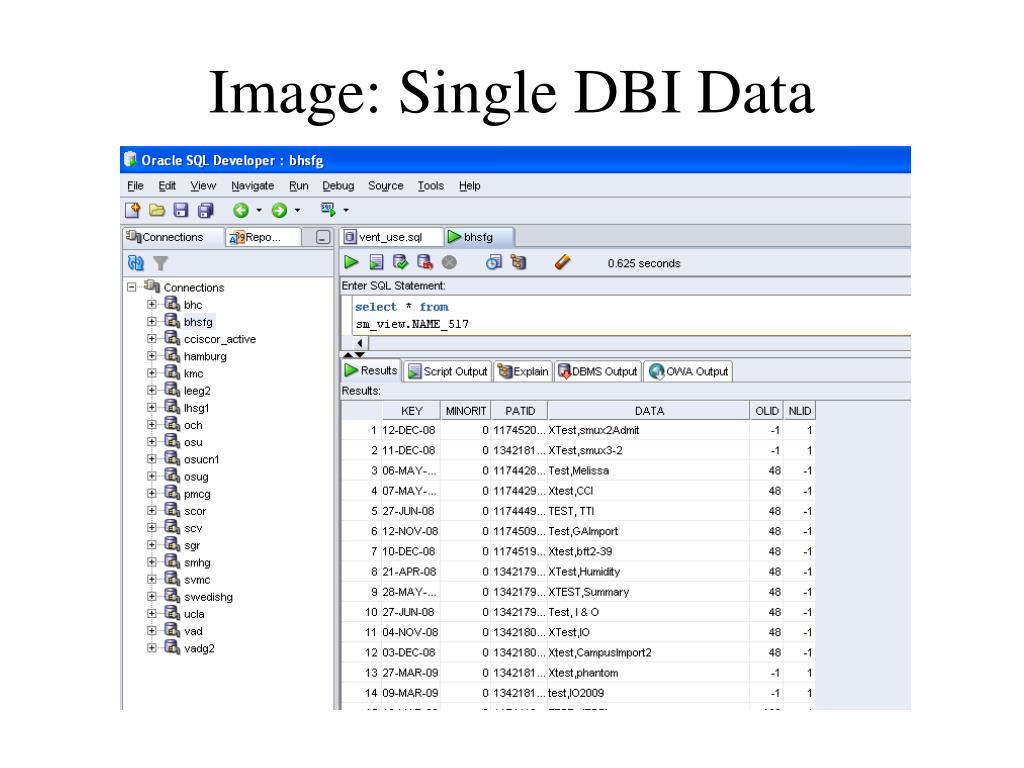1024x768 pixels.
Task: Open the Tools menu
Action: point(431,185)
